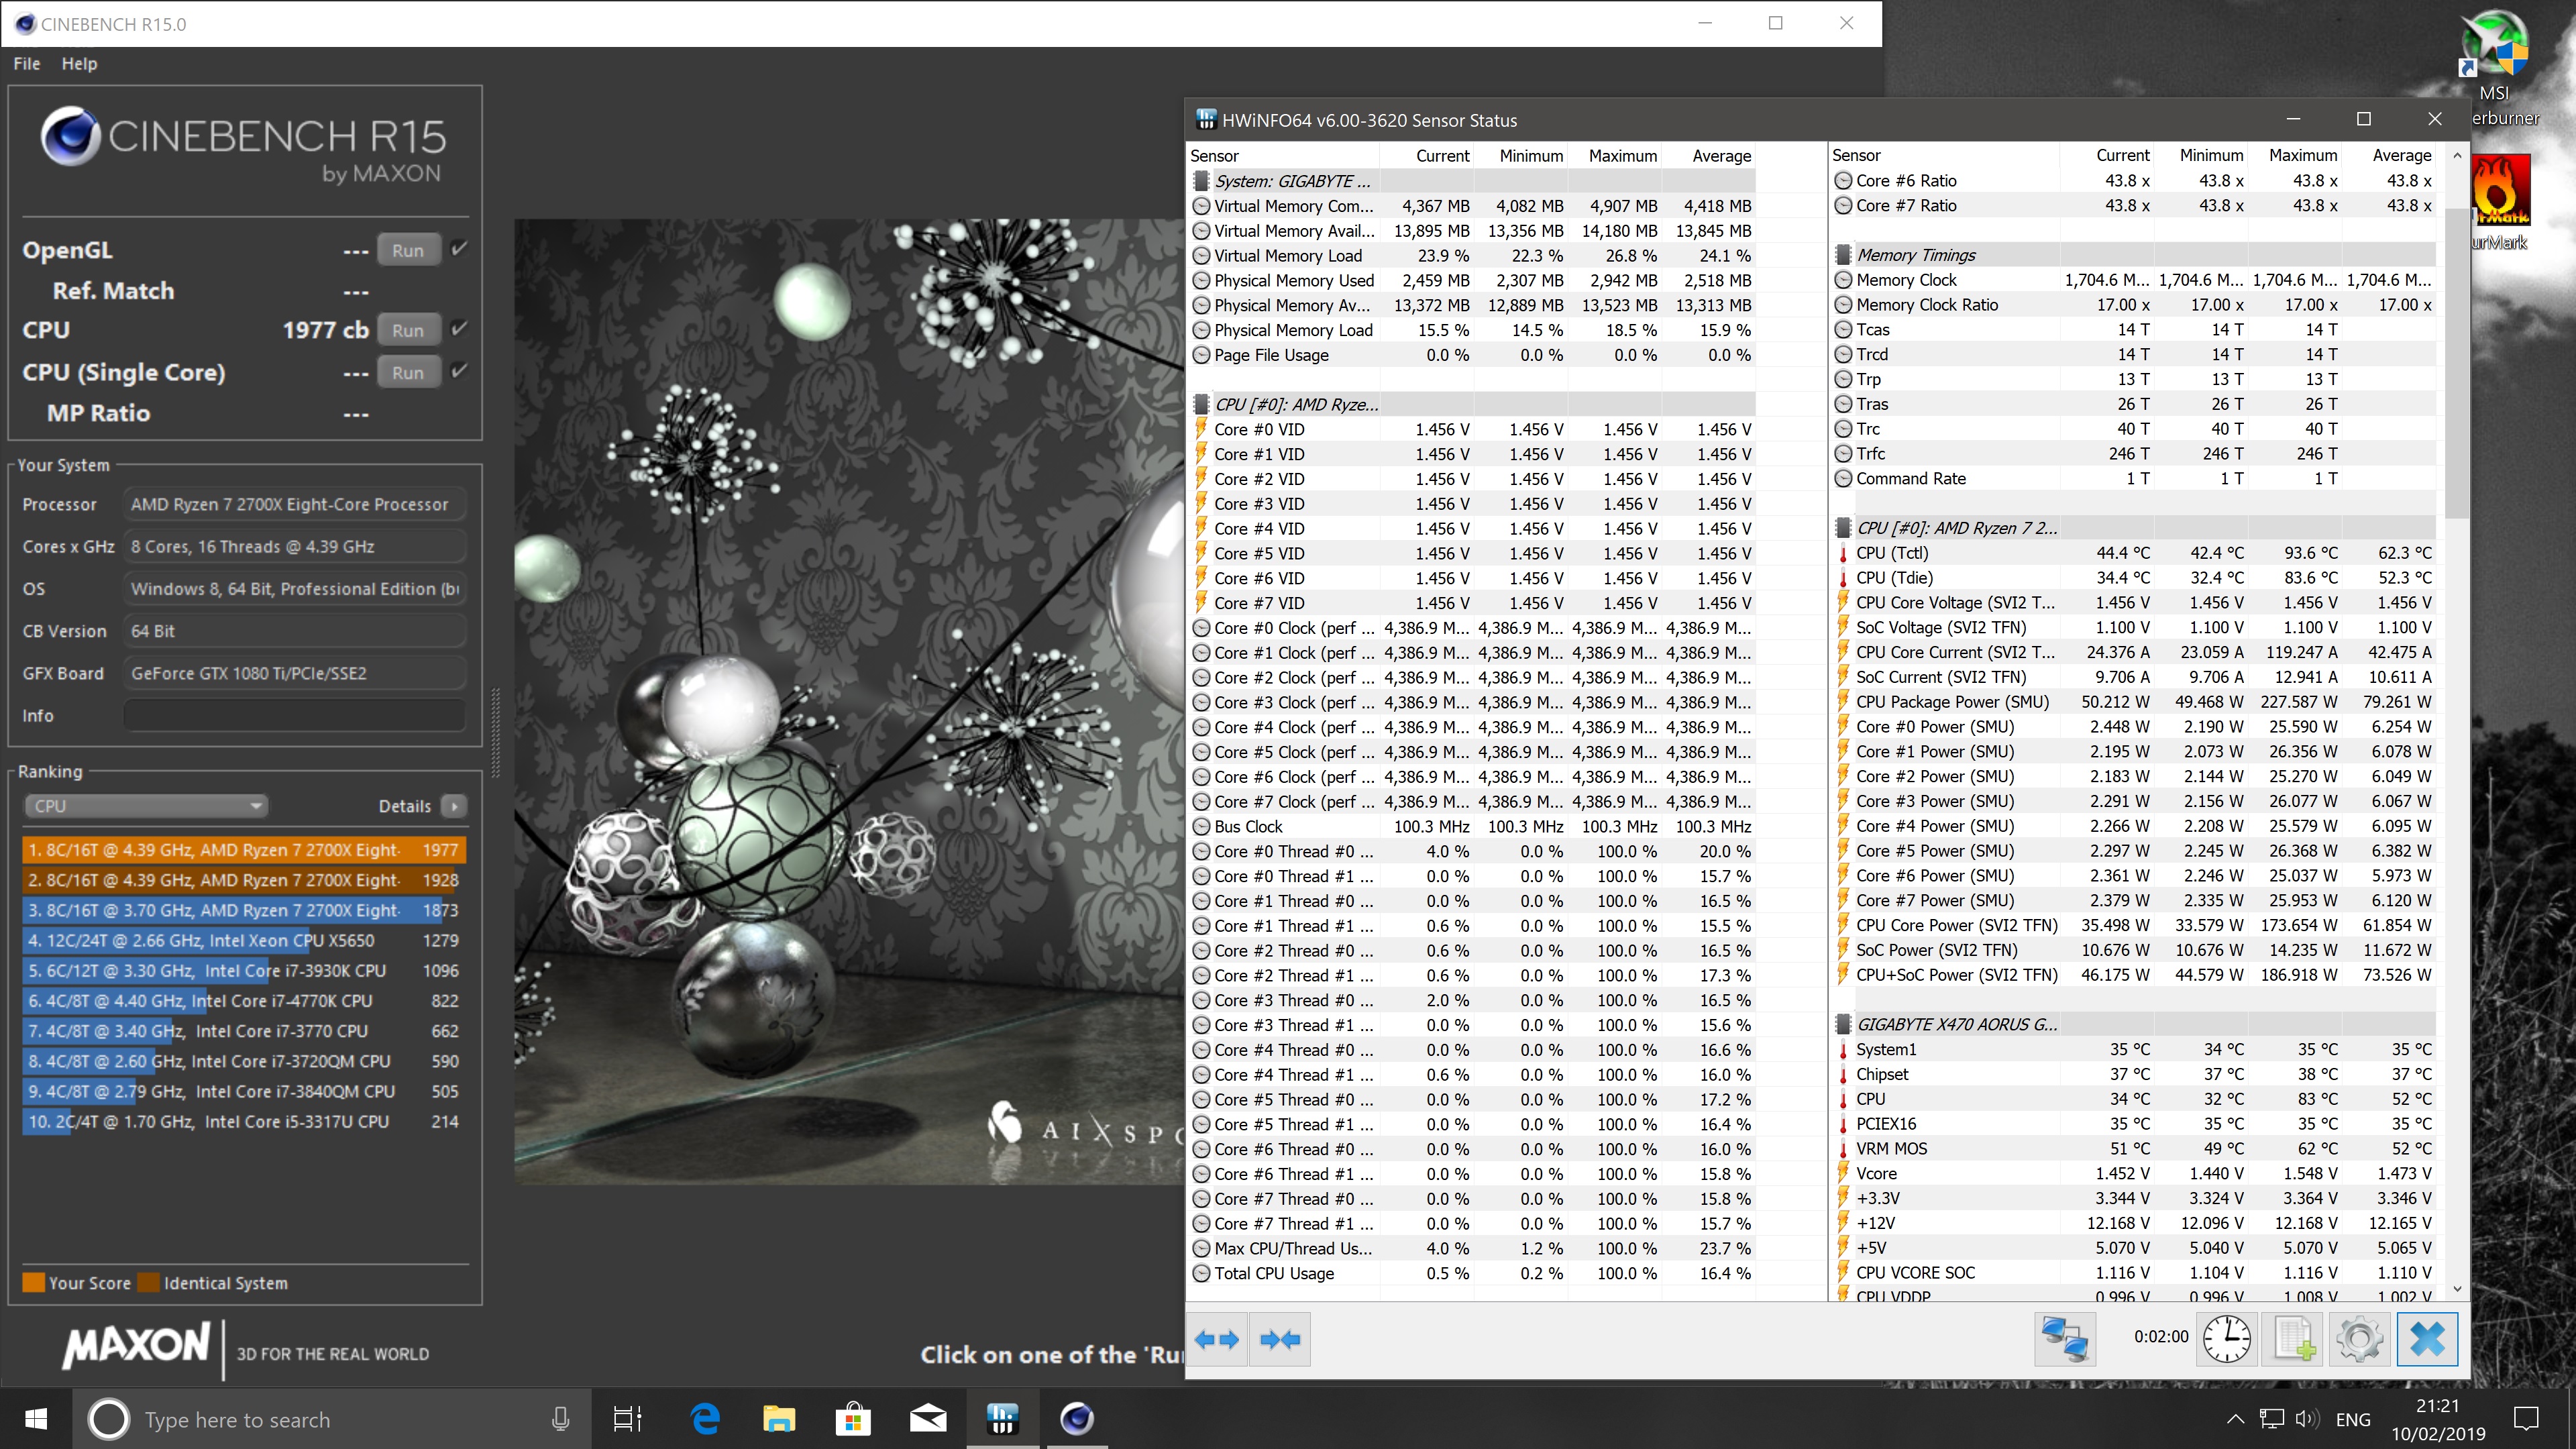Click HWiNFO scrollbar up arrow
This screenshot has height=1449, width=2576.
pyautogui.click(x=2457, y=156)
